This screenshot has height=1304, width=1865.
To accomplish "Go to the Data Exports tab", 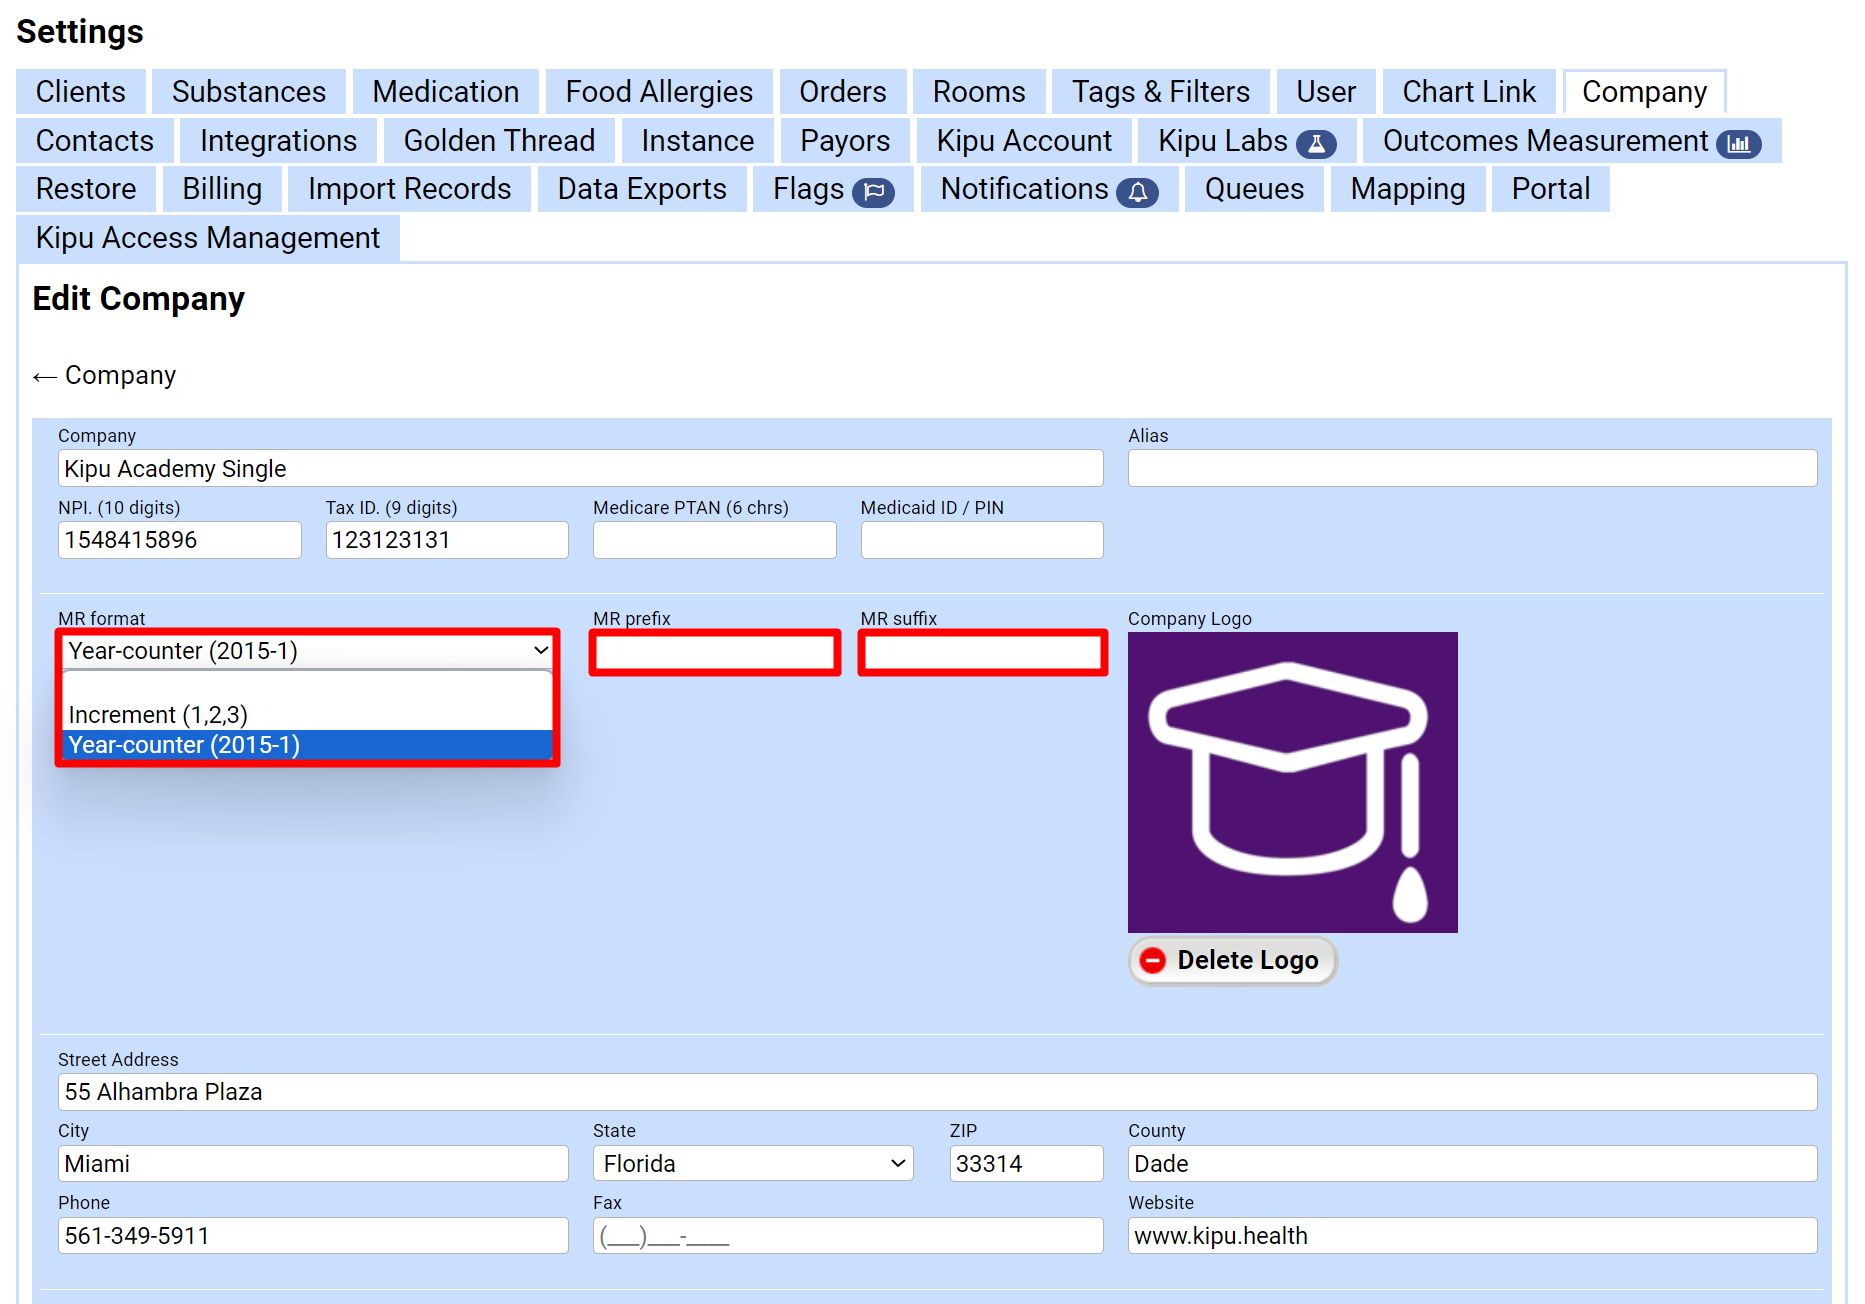I will (641, 189).
